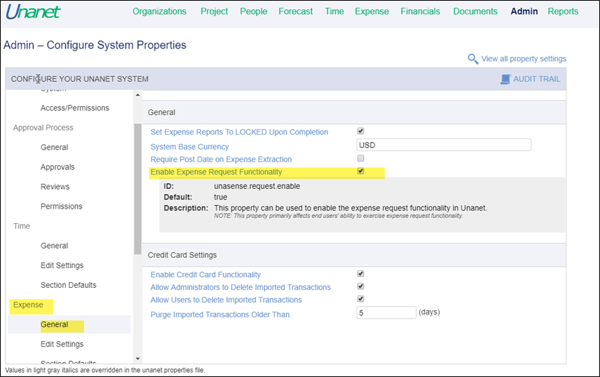The height and width of the screenshot is (377, 600).
Task: Select the Expense section heading in sidebar
Action: click(28, 305)
